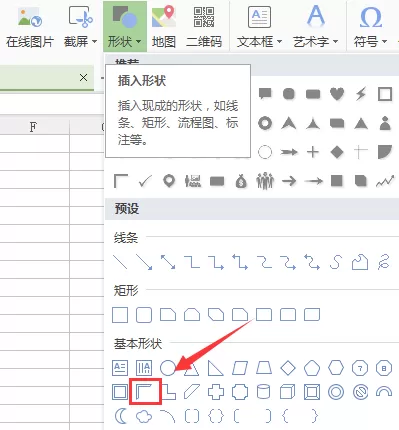Screen dimensions: 399x430
Task: Insert the money bag recommended shape
Action: click(x=241, y=181)
